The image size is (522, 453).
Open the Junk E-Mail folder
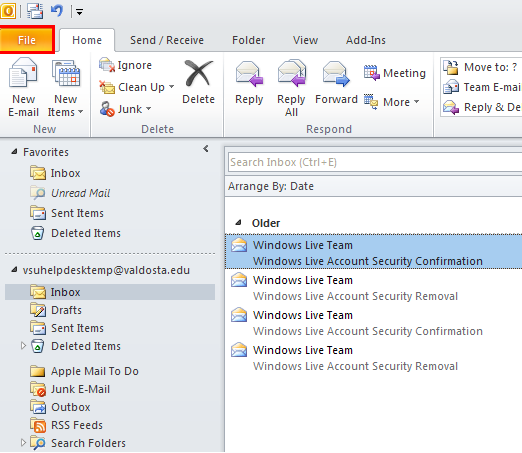pos(80,389)
